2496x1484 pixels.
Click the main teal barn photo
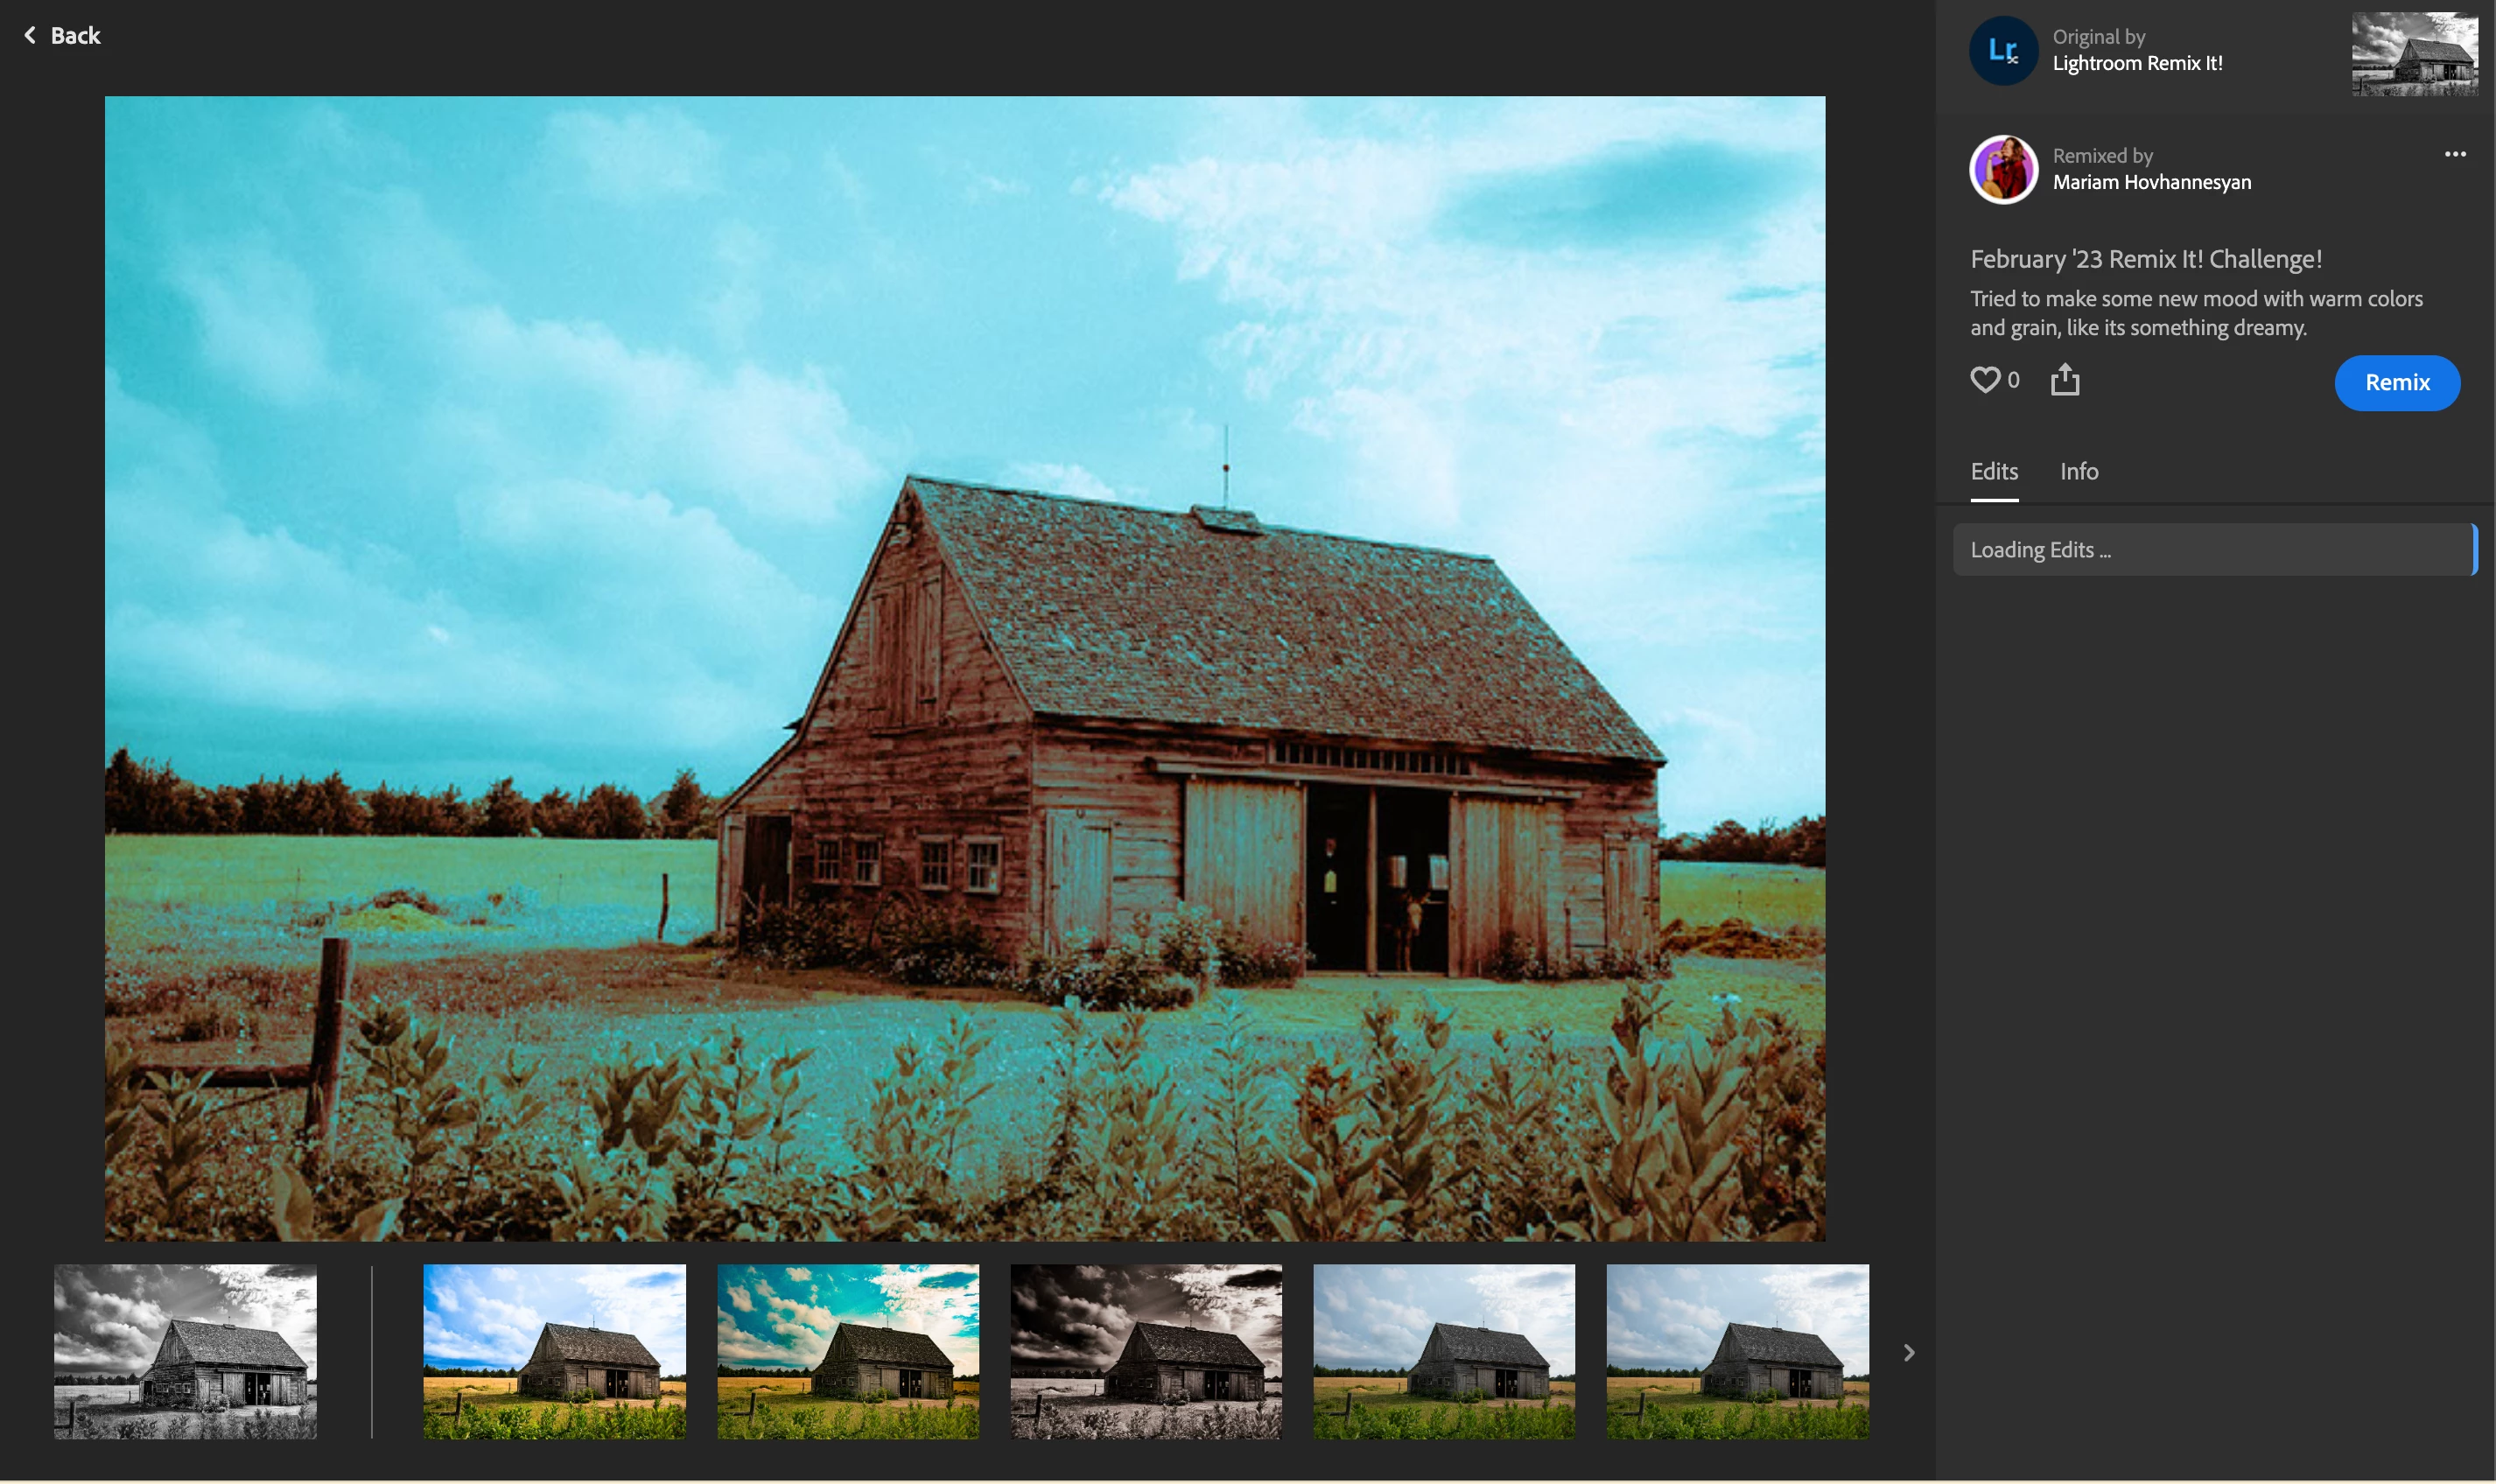pyautogui.click(x=964, y=668)
